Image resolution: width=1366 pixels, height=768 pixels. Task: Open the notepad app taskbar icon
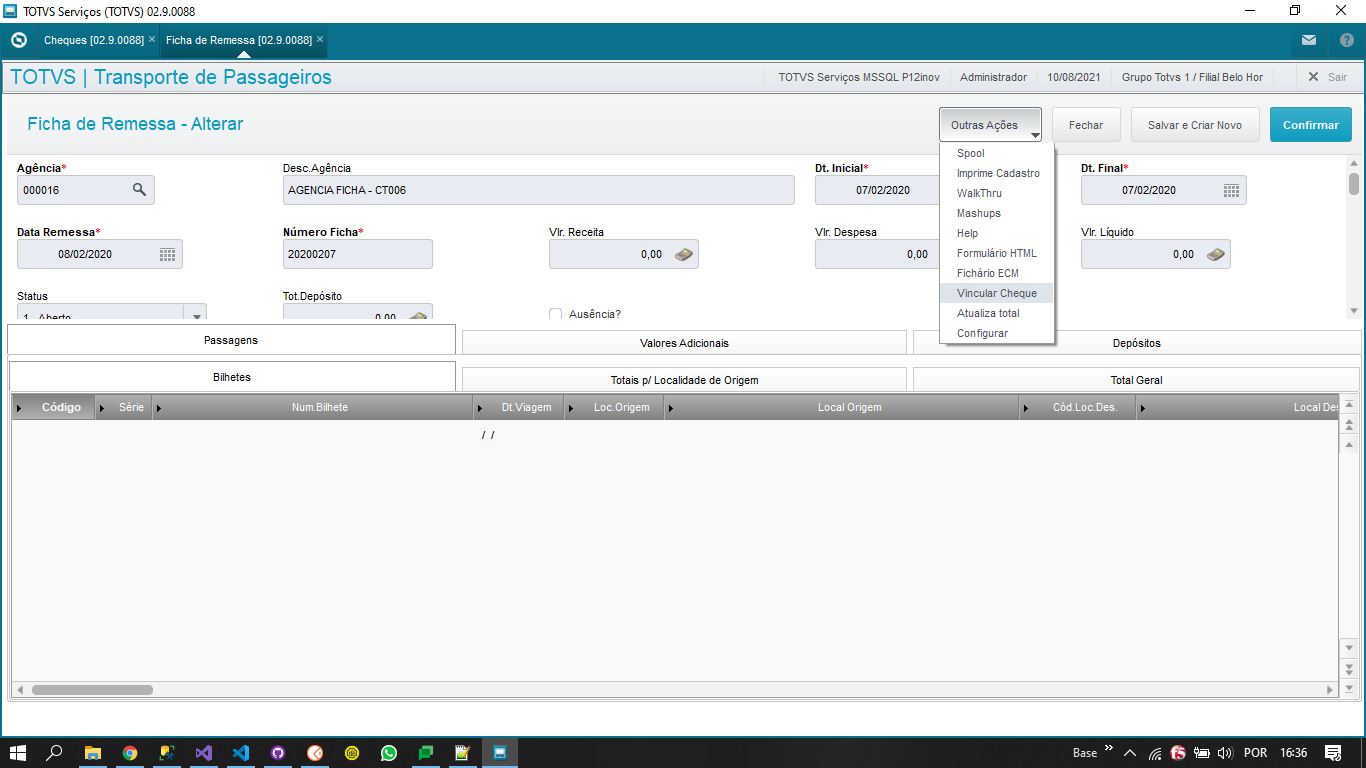tap(463, 753)
